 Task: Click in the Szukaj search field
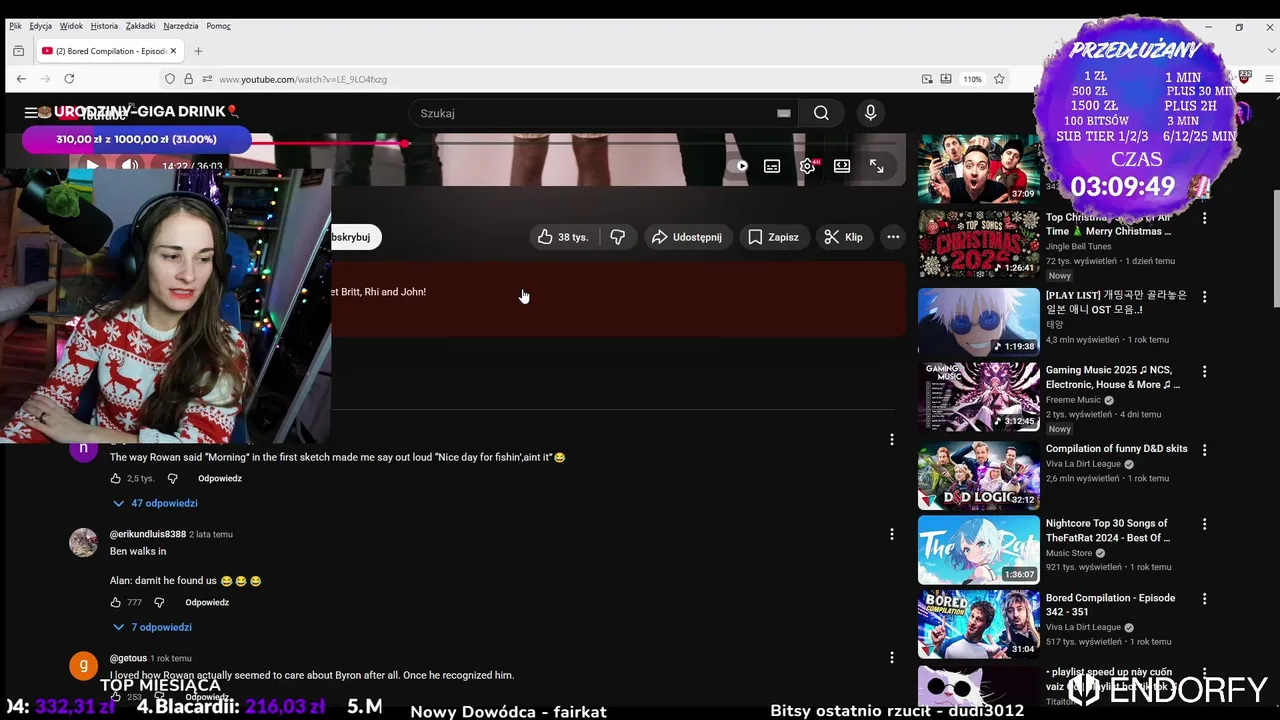click(x=595, y=113)
